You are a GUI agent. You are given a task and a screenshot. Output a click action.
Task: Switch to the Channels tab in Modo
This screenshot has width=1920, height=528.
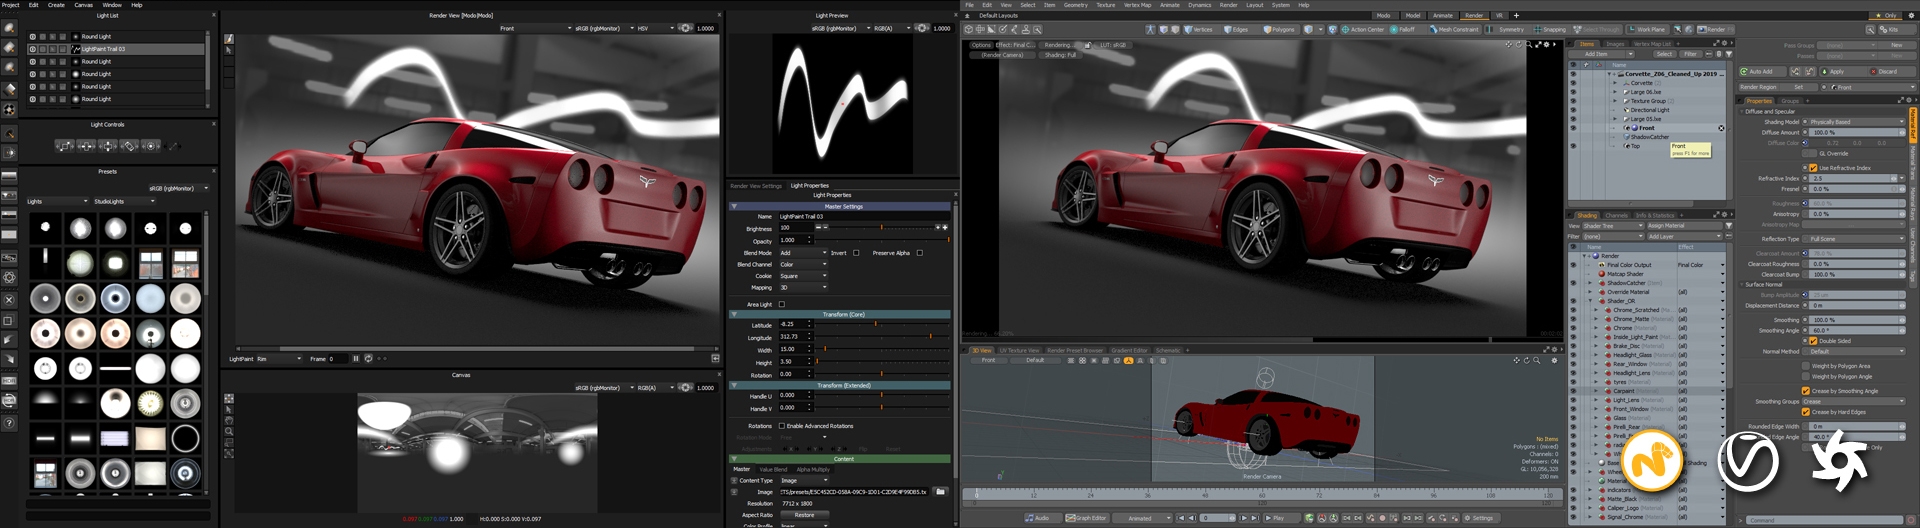[x=1617, y=215]
